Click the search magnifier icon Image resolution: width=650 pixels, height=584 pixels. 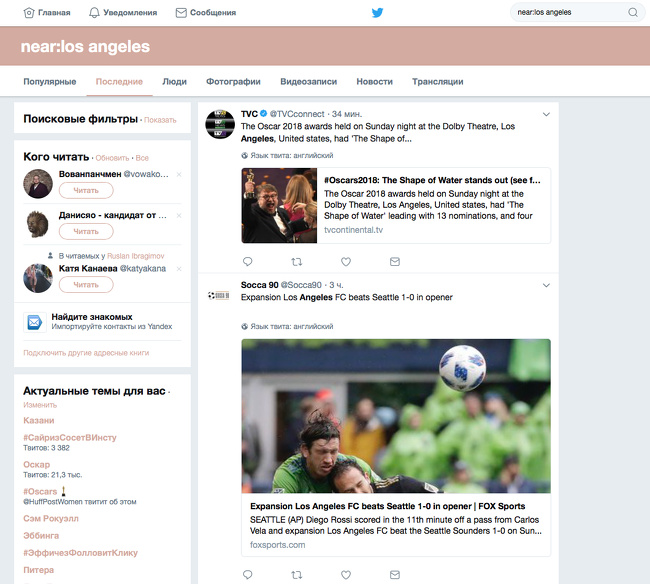coord(632,13)
